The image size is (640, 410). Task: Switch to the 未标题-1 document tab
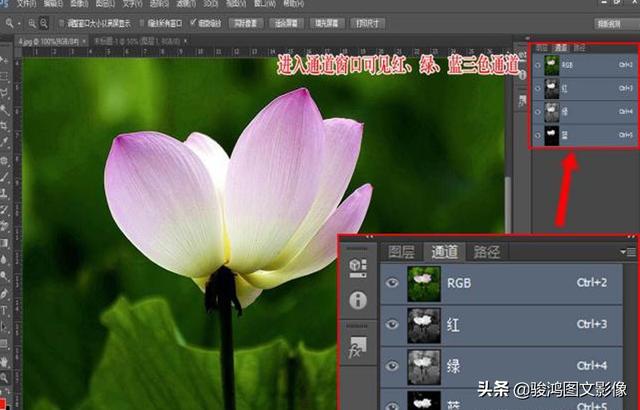pos(137,41)
